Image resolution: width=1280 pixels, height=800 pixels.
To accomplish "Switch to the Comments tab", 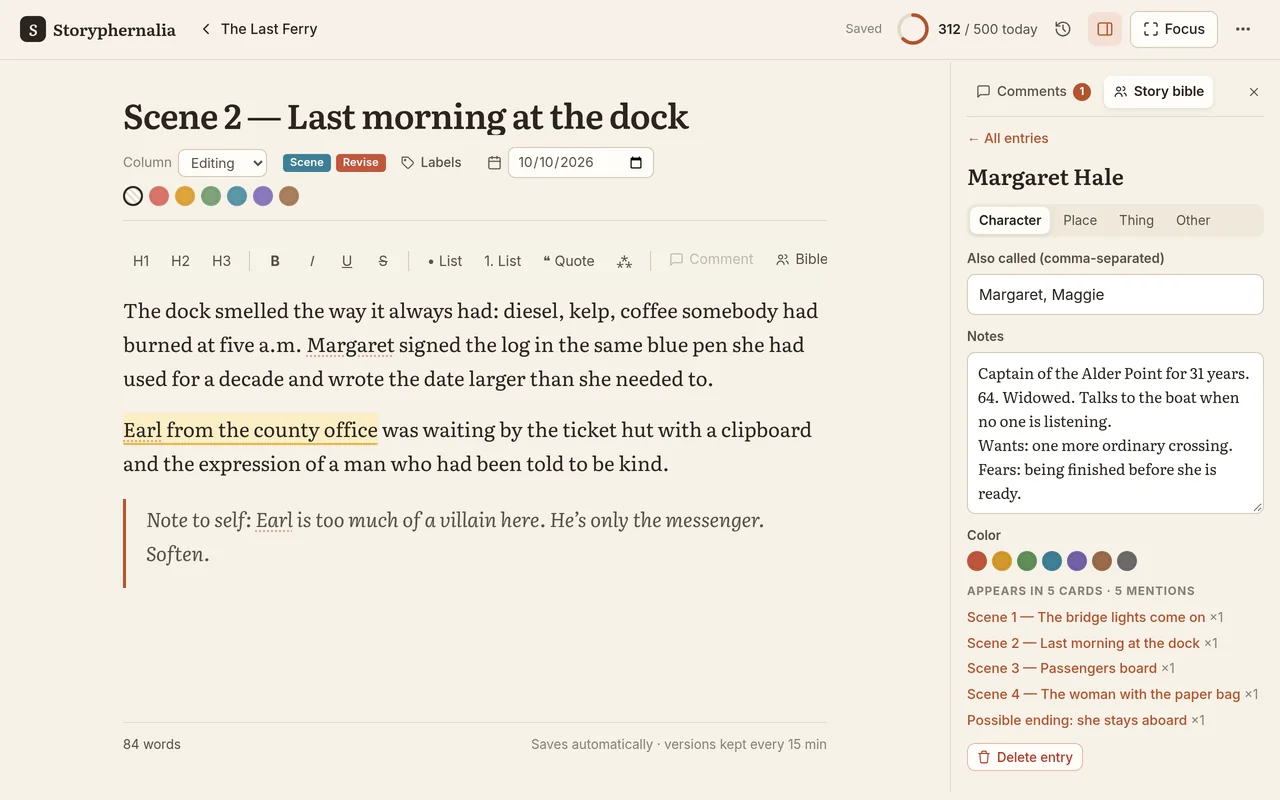I will (x=1033, y=91).
